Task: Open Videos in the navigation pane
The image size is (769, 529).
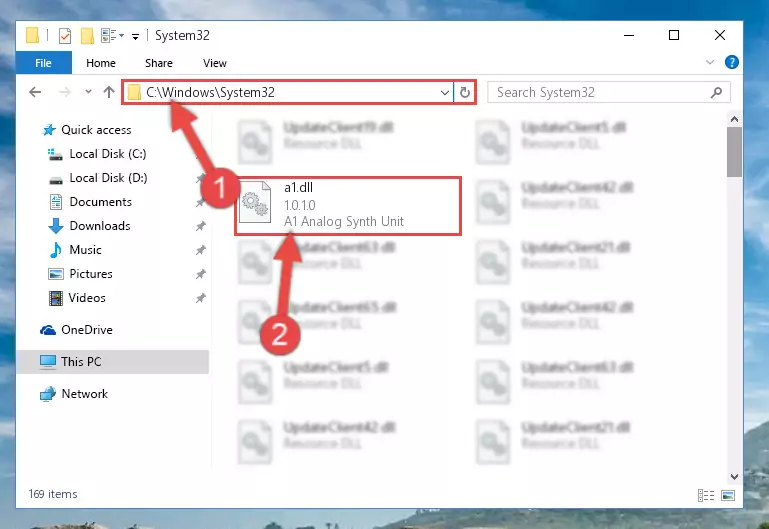Action: 87,298
